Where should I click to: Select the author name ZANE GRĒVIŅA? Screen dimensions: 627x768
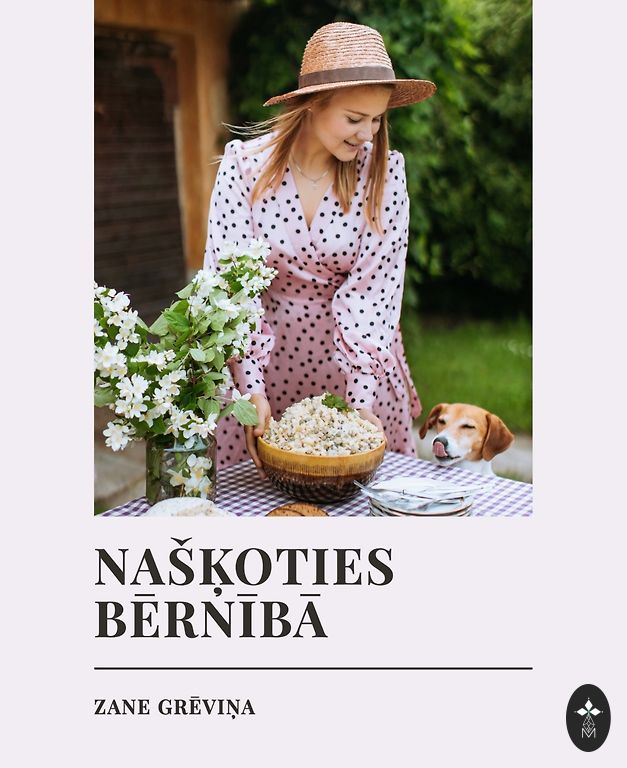[174, 707]
